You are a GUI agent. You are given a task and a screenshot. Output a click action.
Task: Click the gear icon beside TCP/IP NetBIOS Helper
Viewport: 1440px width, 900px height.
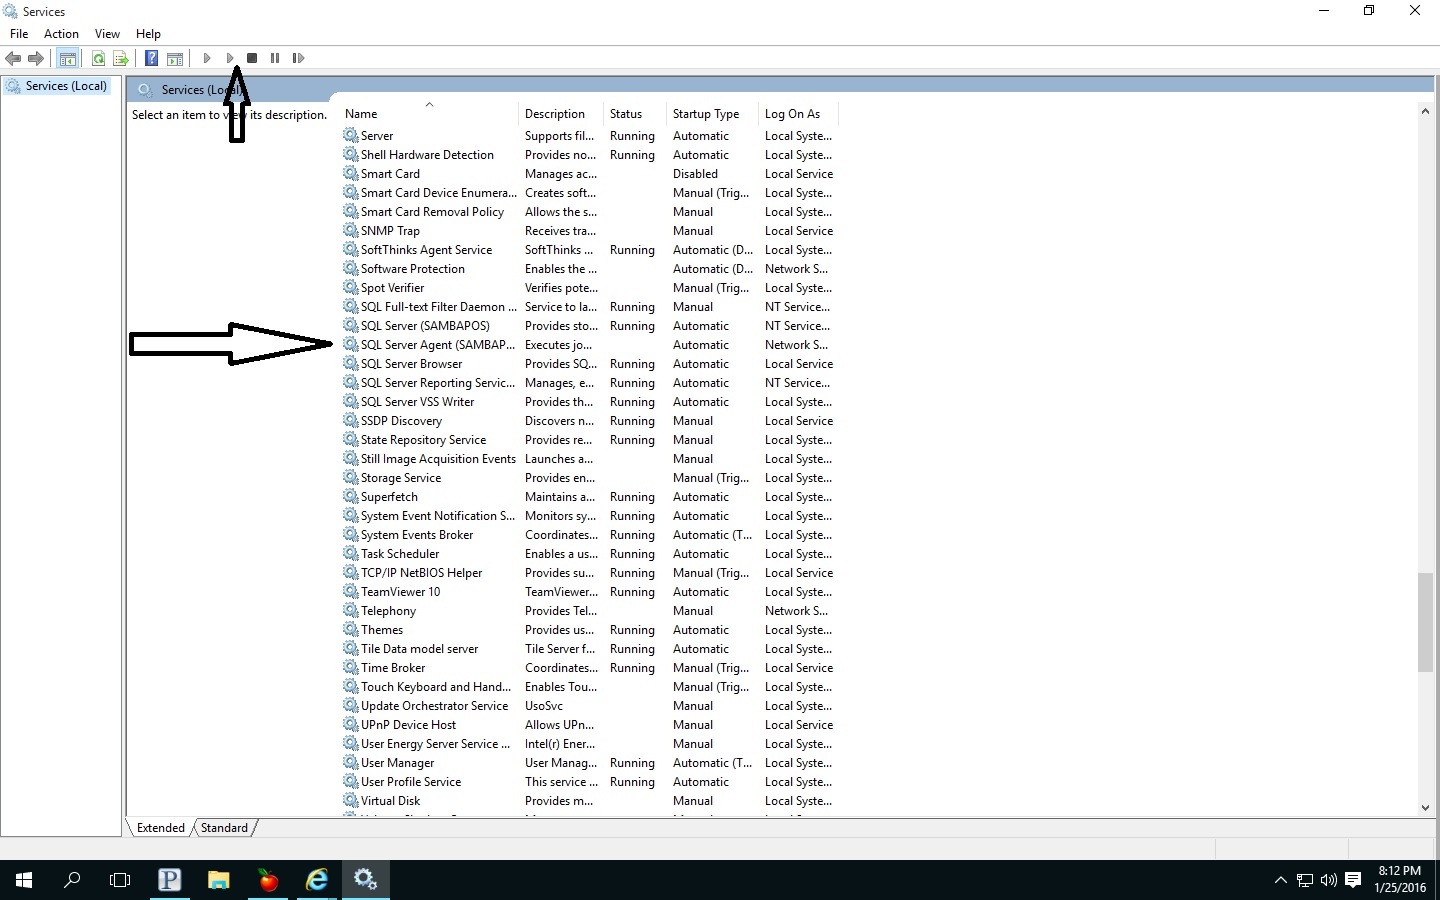point(350,572)
